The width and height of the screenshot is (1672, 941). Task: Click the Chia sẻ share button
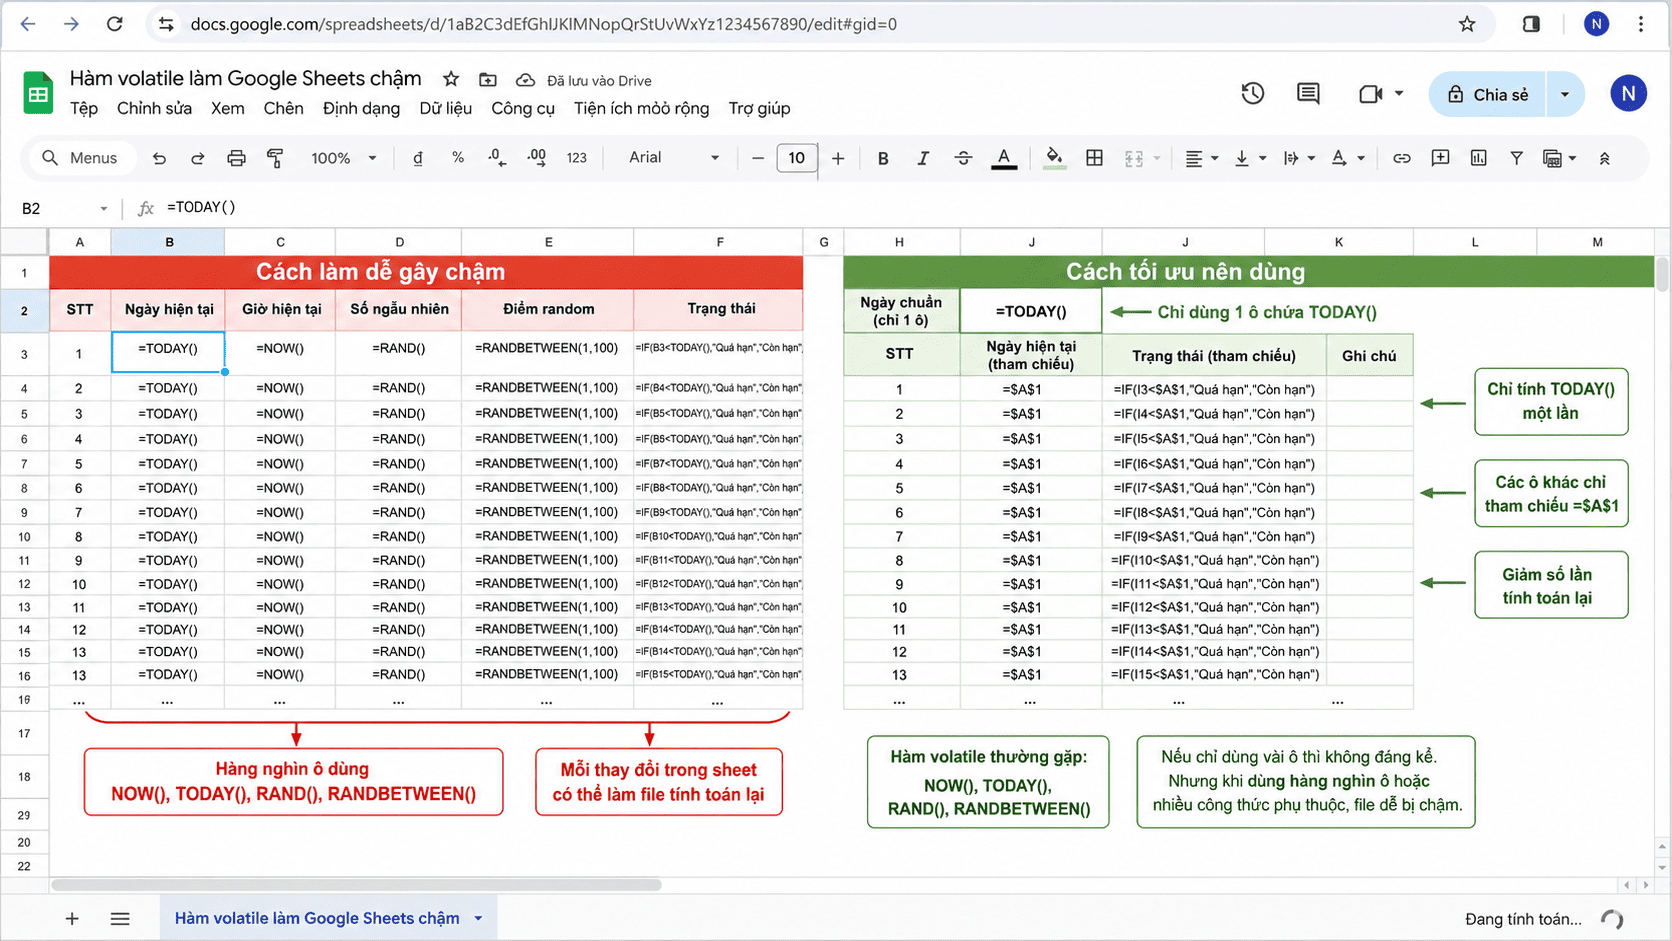tap(1488, 94)
